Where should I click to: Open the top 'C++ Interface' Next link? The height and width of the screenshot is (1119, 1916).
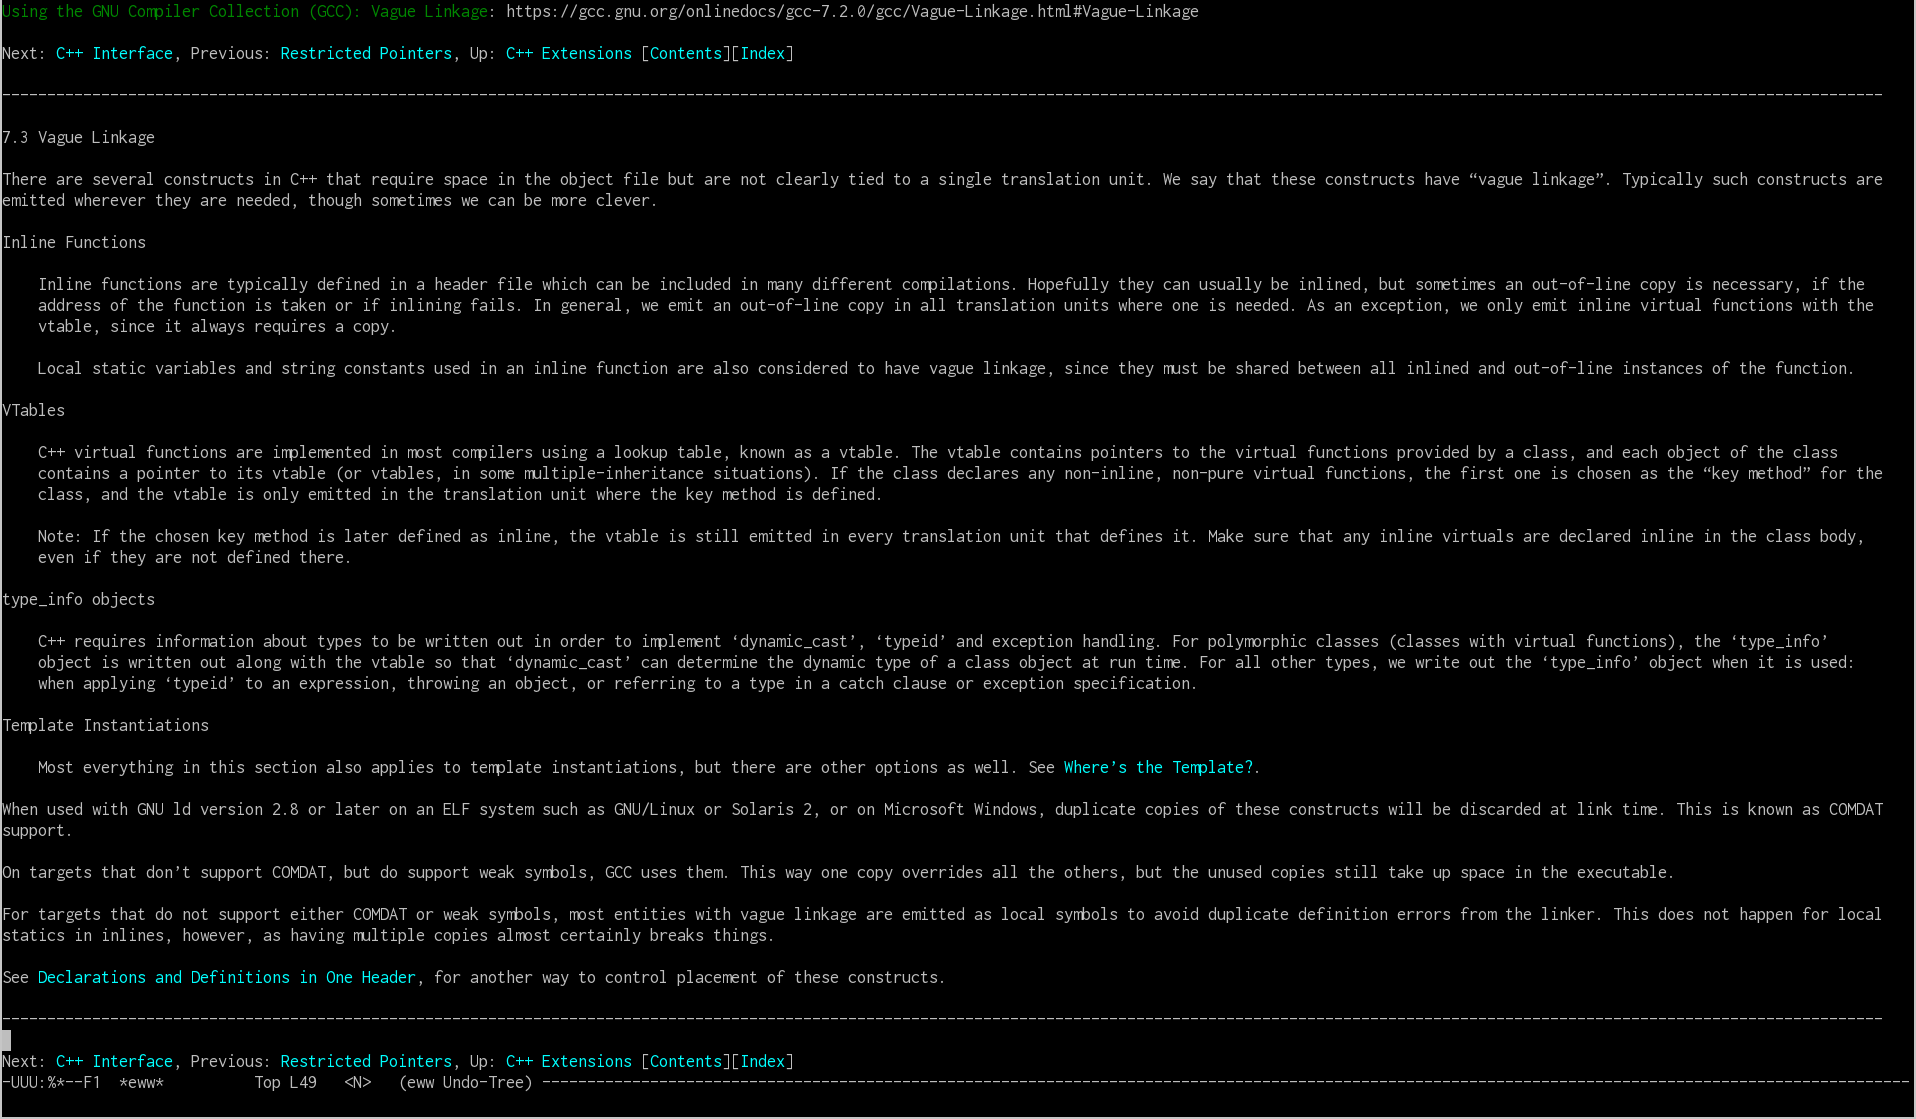(x=114, y=53)
